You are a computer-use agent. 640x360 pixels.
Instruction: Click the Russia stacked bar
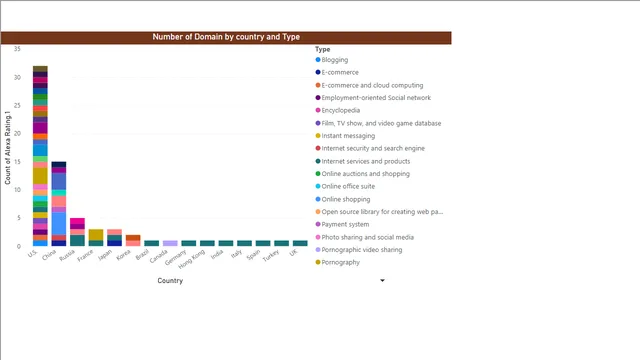tap(78, 232)
